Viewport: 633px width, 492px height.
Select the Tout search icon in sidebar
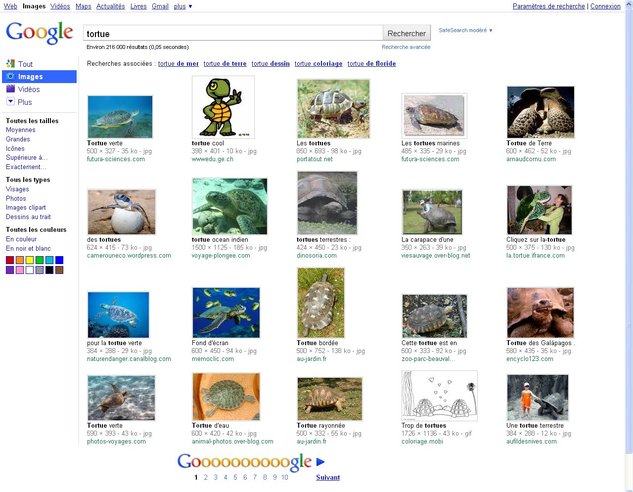pyautogui.click(x=11, y=64)
